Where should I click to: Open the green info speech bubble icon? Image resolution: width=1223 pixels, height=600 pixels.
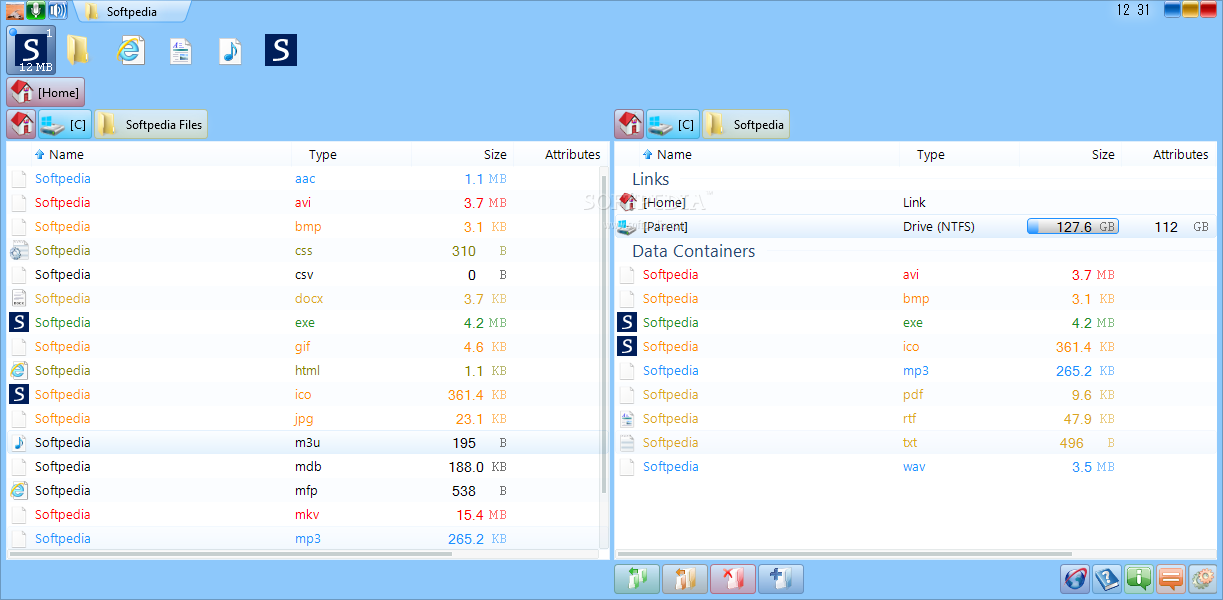(1139, 579)
